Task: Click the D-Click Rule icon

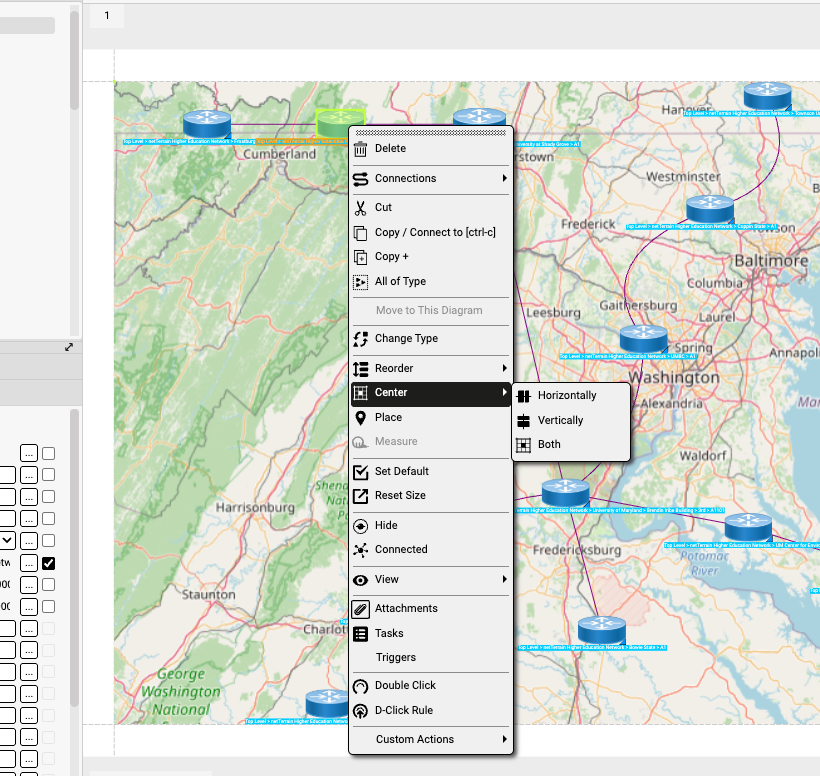Action: point(361,711)
